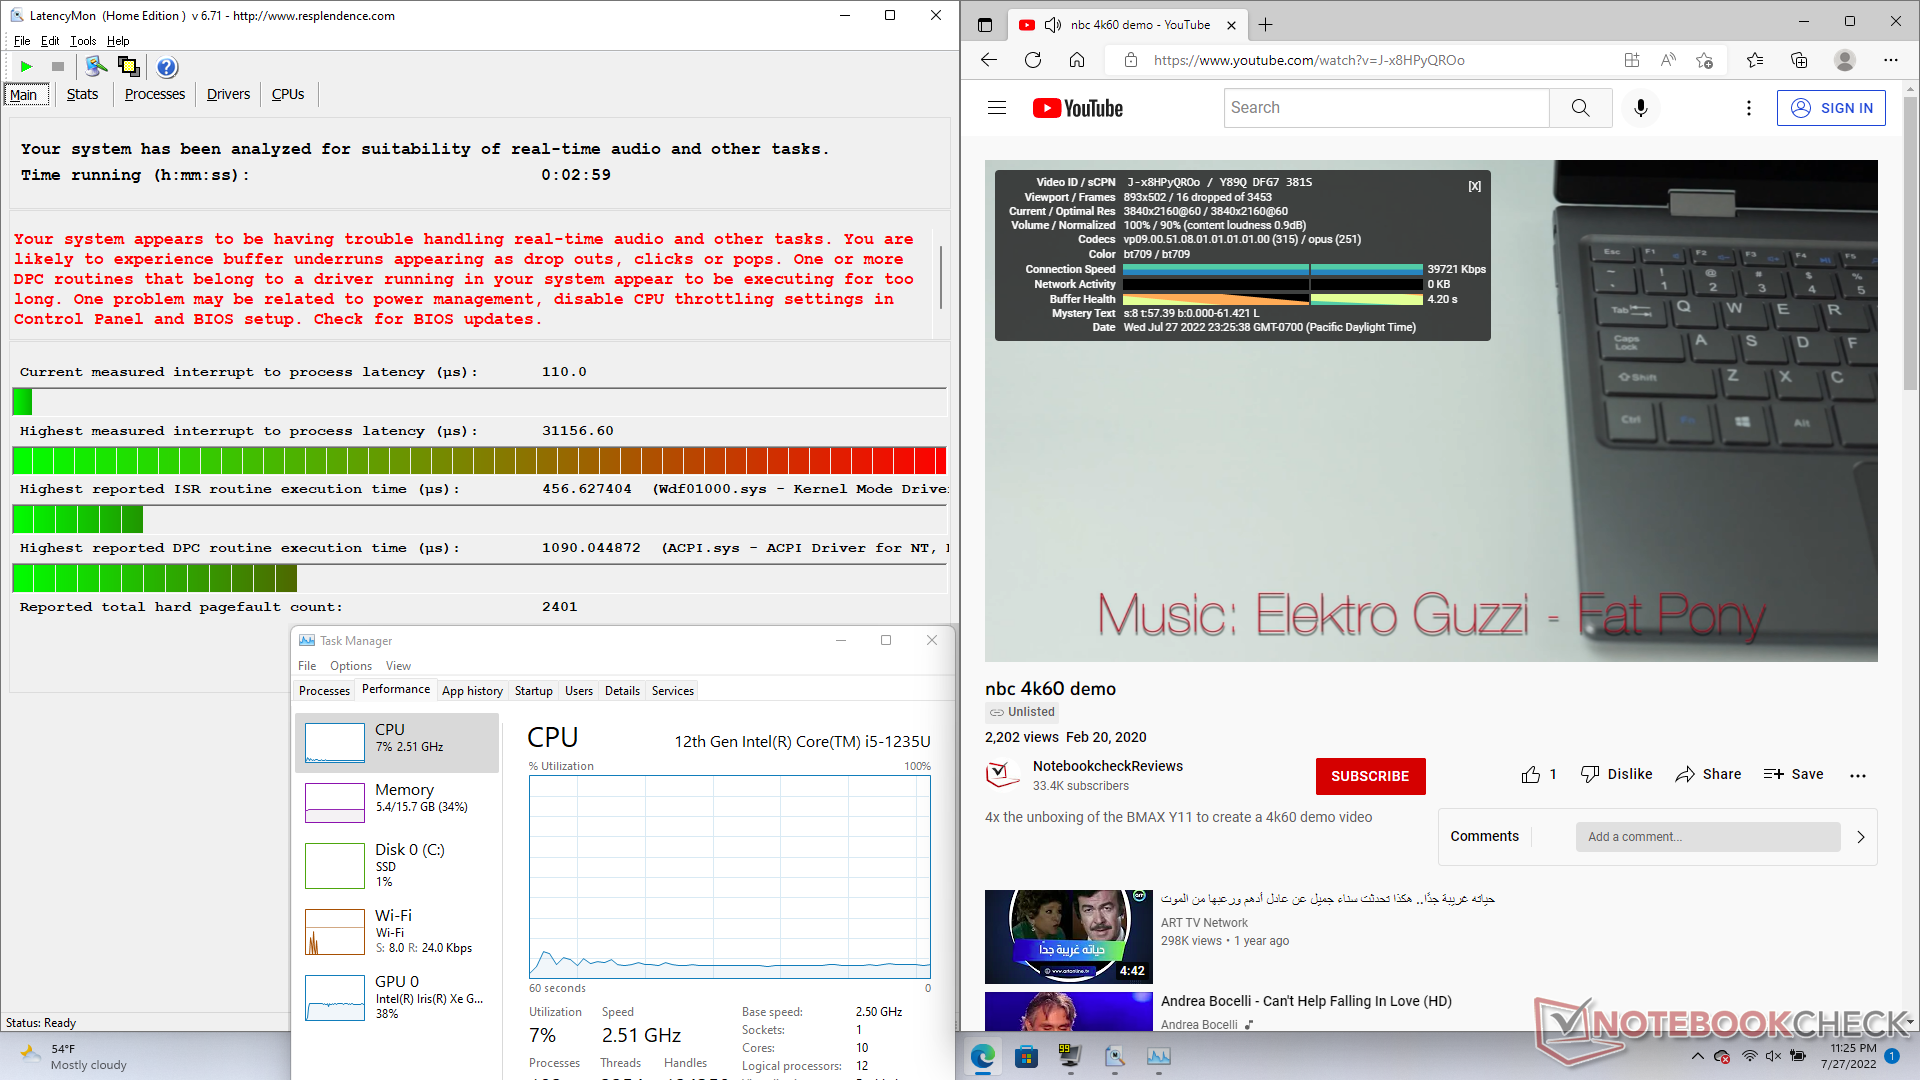Open Microsoft Edge from the taskbar
Viewport: 1920px width, 1080px height.
[983, 1056]
